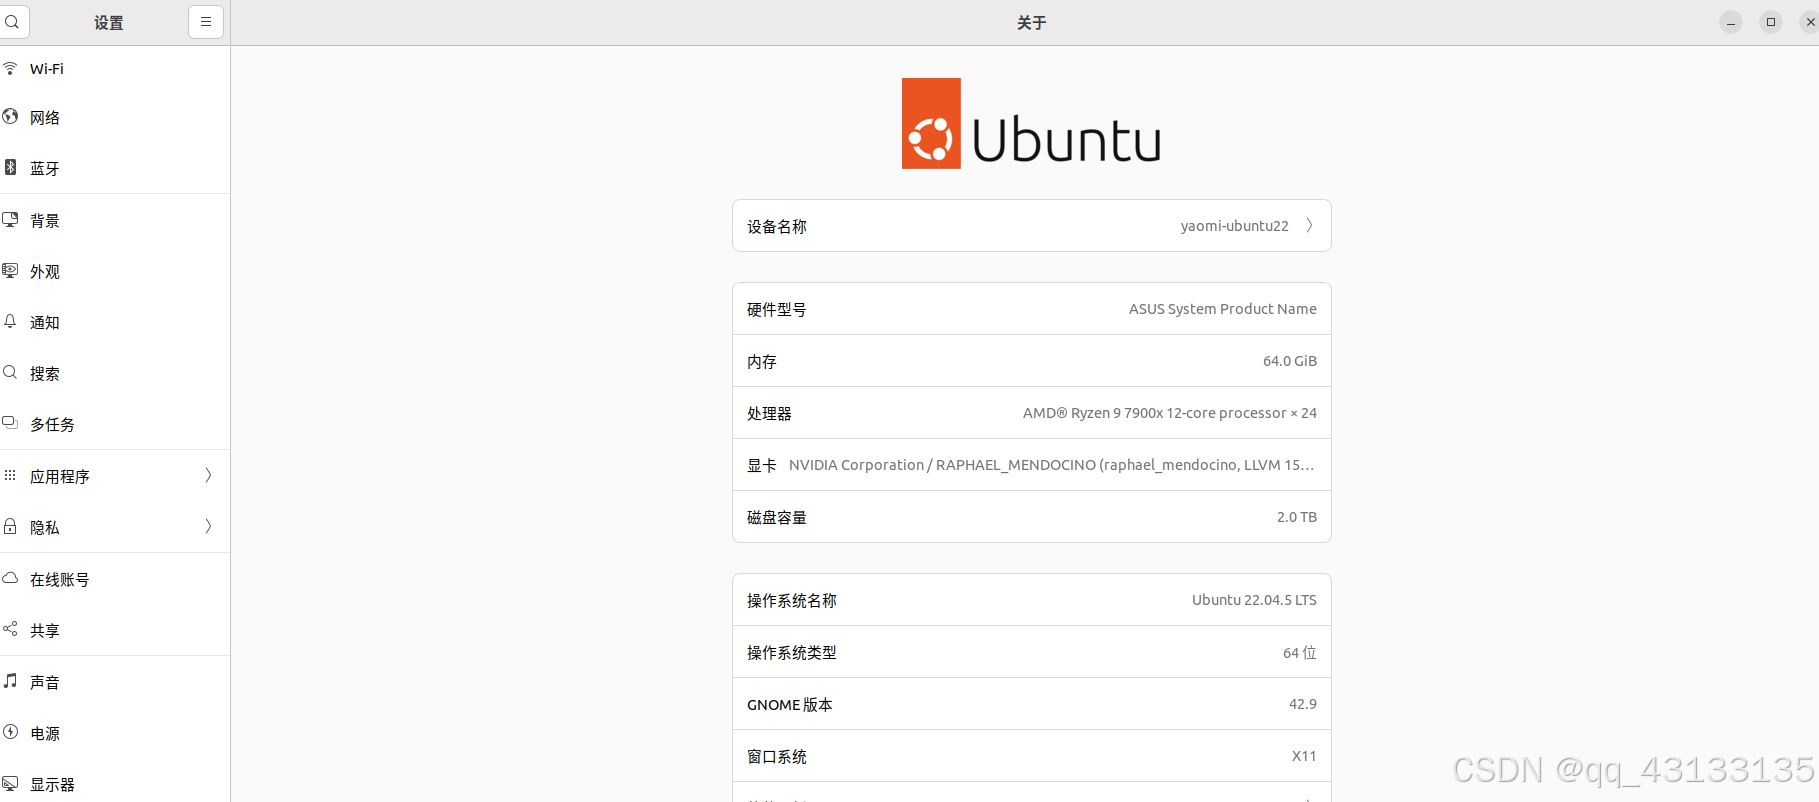1819x802 pixels.
Task: Click the 64 位 OS type value
Action: point(1300,653)
